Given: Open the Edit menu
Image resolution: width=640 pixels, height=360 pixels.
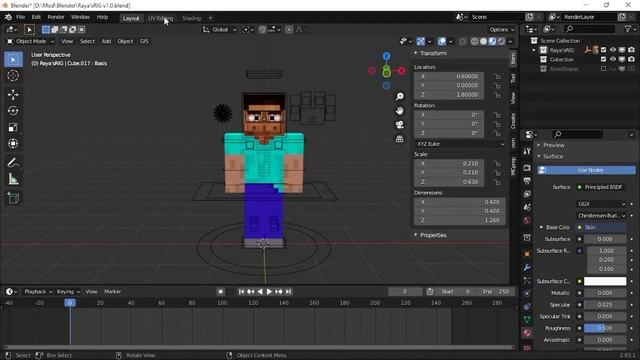Looking at the screenshot, I should [36, 17].
